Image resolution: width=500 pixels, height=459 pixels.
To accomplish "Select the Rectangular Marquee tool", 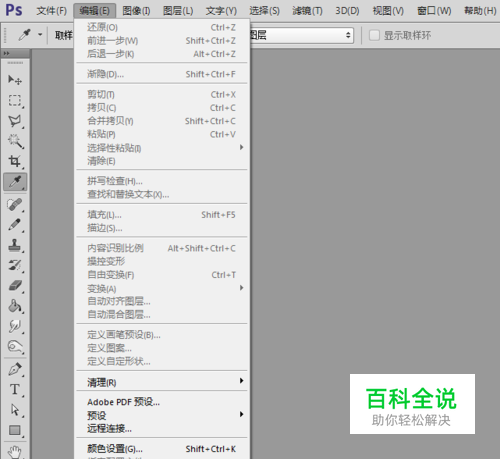I will coord(15,100).
